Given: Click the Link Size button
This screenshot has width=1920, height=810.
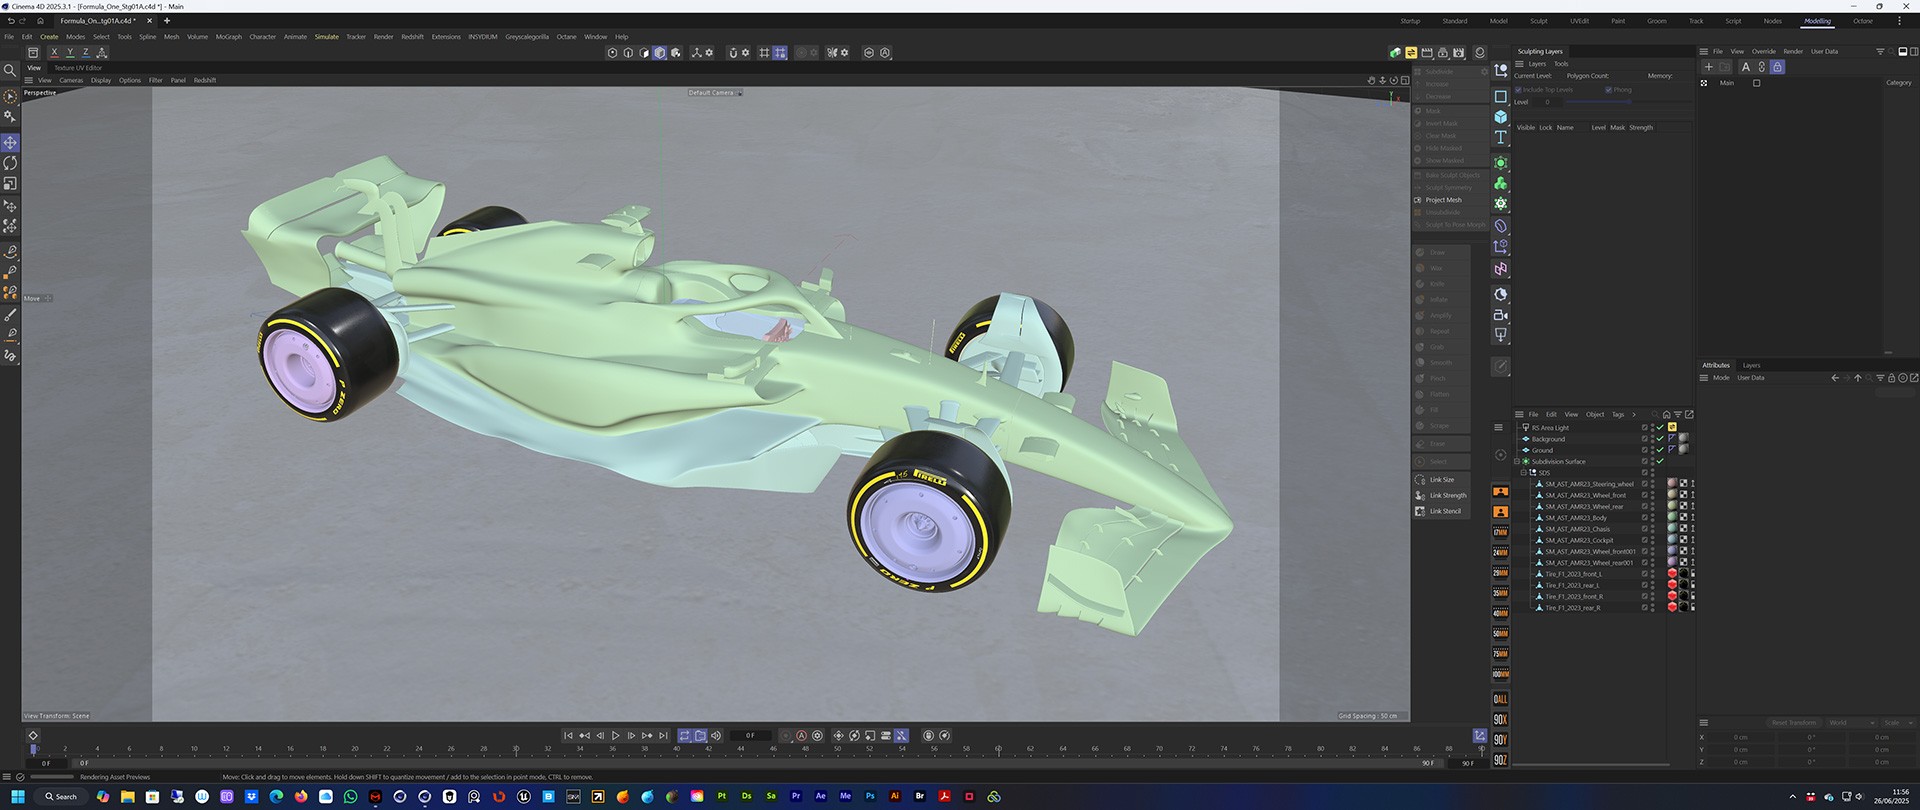Looking at the screenshot, I should (1441, 480).
